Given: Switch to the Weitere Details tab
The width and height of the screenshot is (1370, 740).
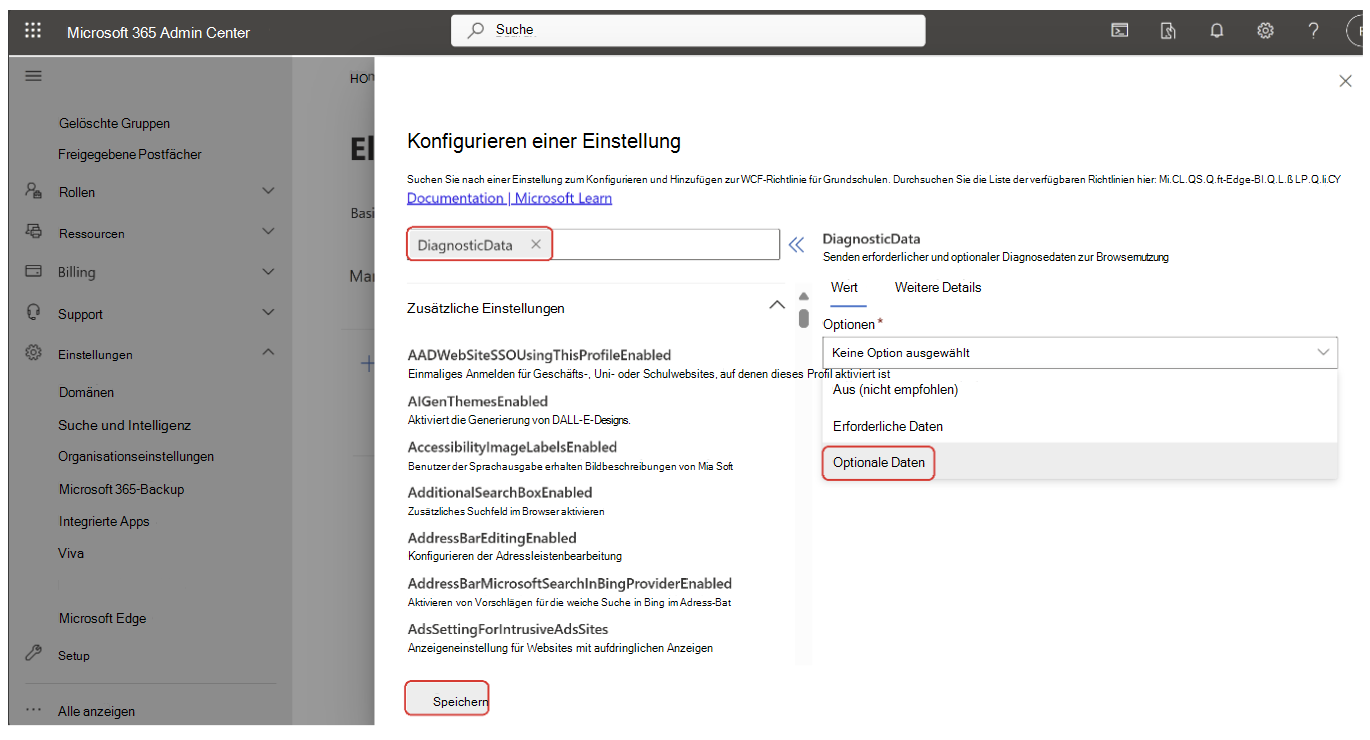Looking at the screenshot, I should (937, 287).
